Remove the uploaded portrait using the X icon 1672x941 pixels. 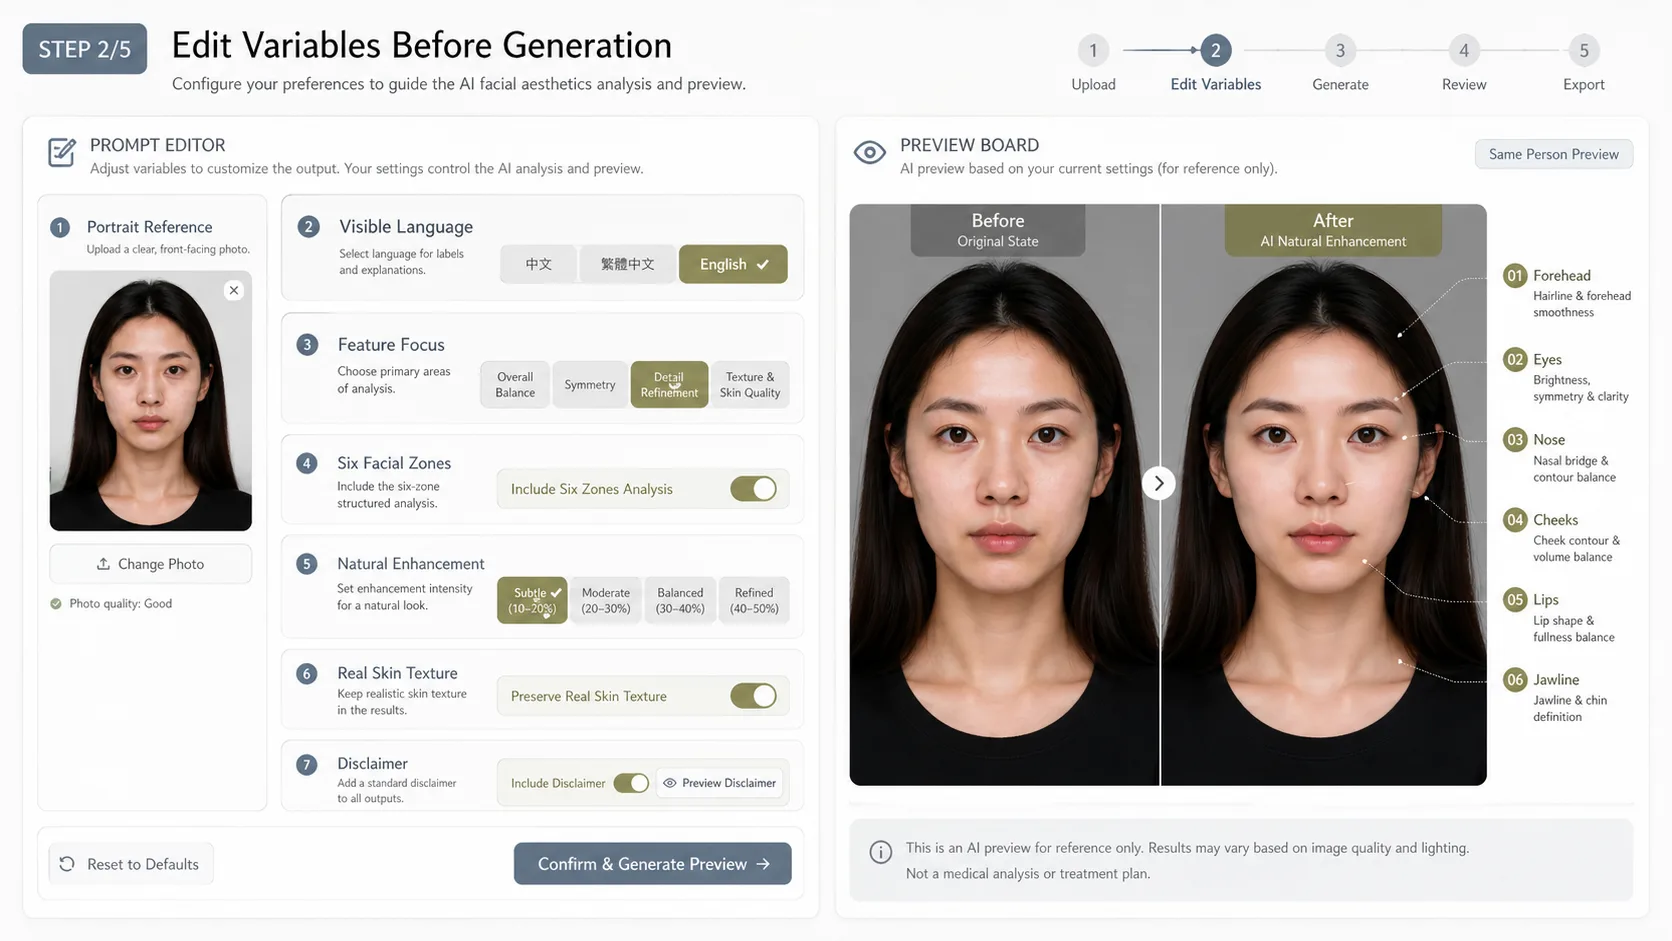[x=233, y=290]
